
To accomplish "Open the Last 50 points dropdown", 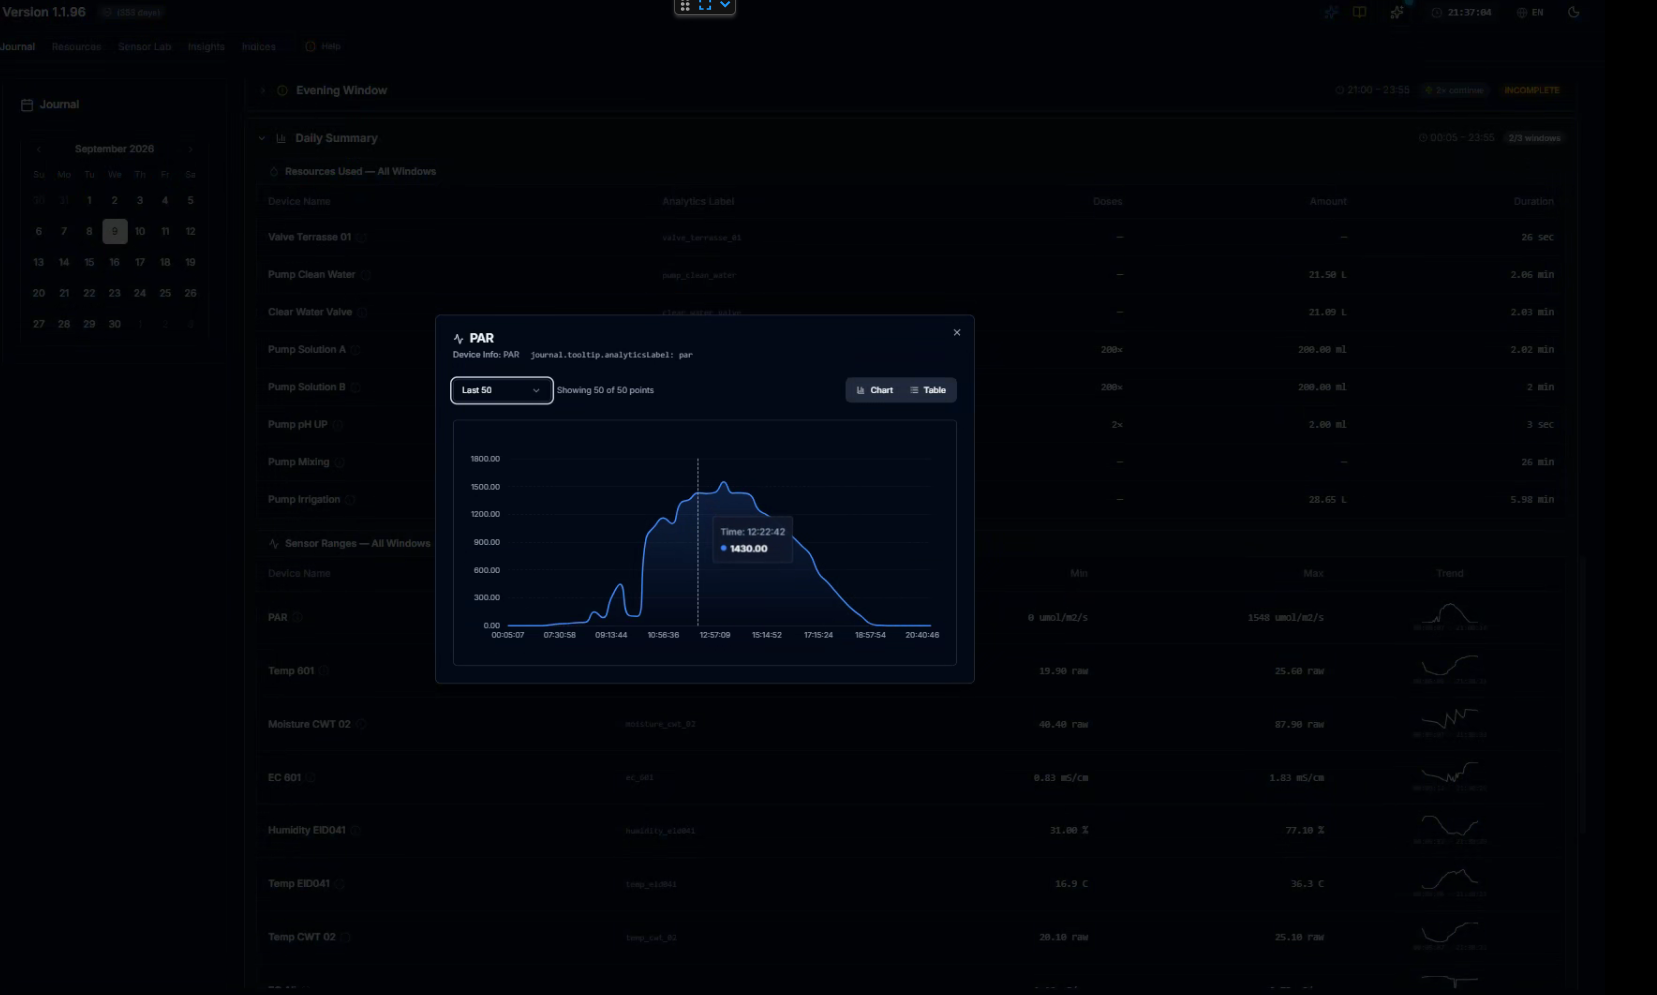I will coord(502,390).
